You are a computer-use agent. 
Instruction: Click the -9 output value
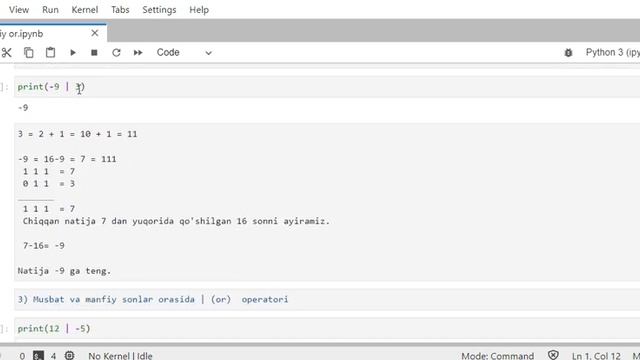pos(23,108)
